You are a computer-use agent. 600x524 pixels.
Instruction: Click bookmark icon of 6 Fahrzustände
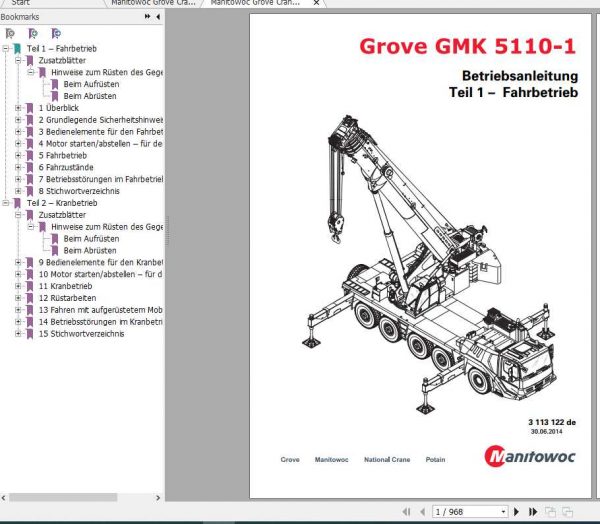coord(29,168)
